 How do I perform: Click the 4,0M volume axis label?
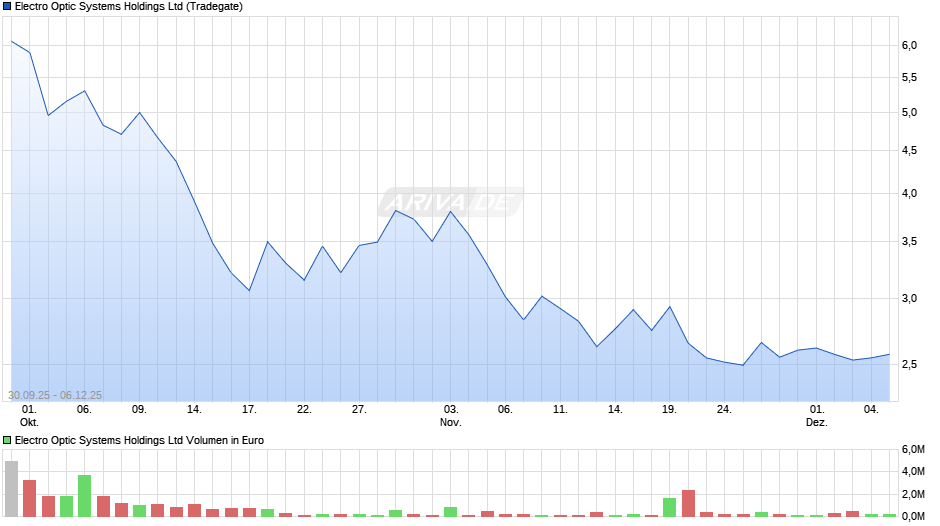coord(913,471)
